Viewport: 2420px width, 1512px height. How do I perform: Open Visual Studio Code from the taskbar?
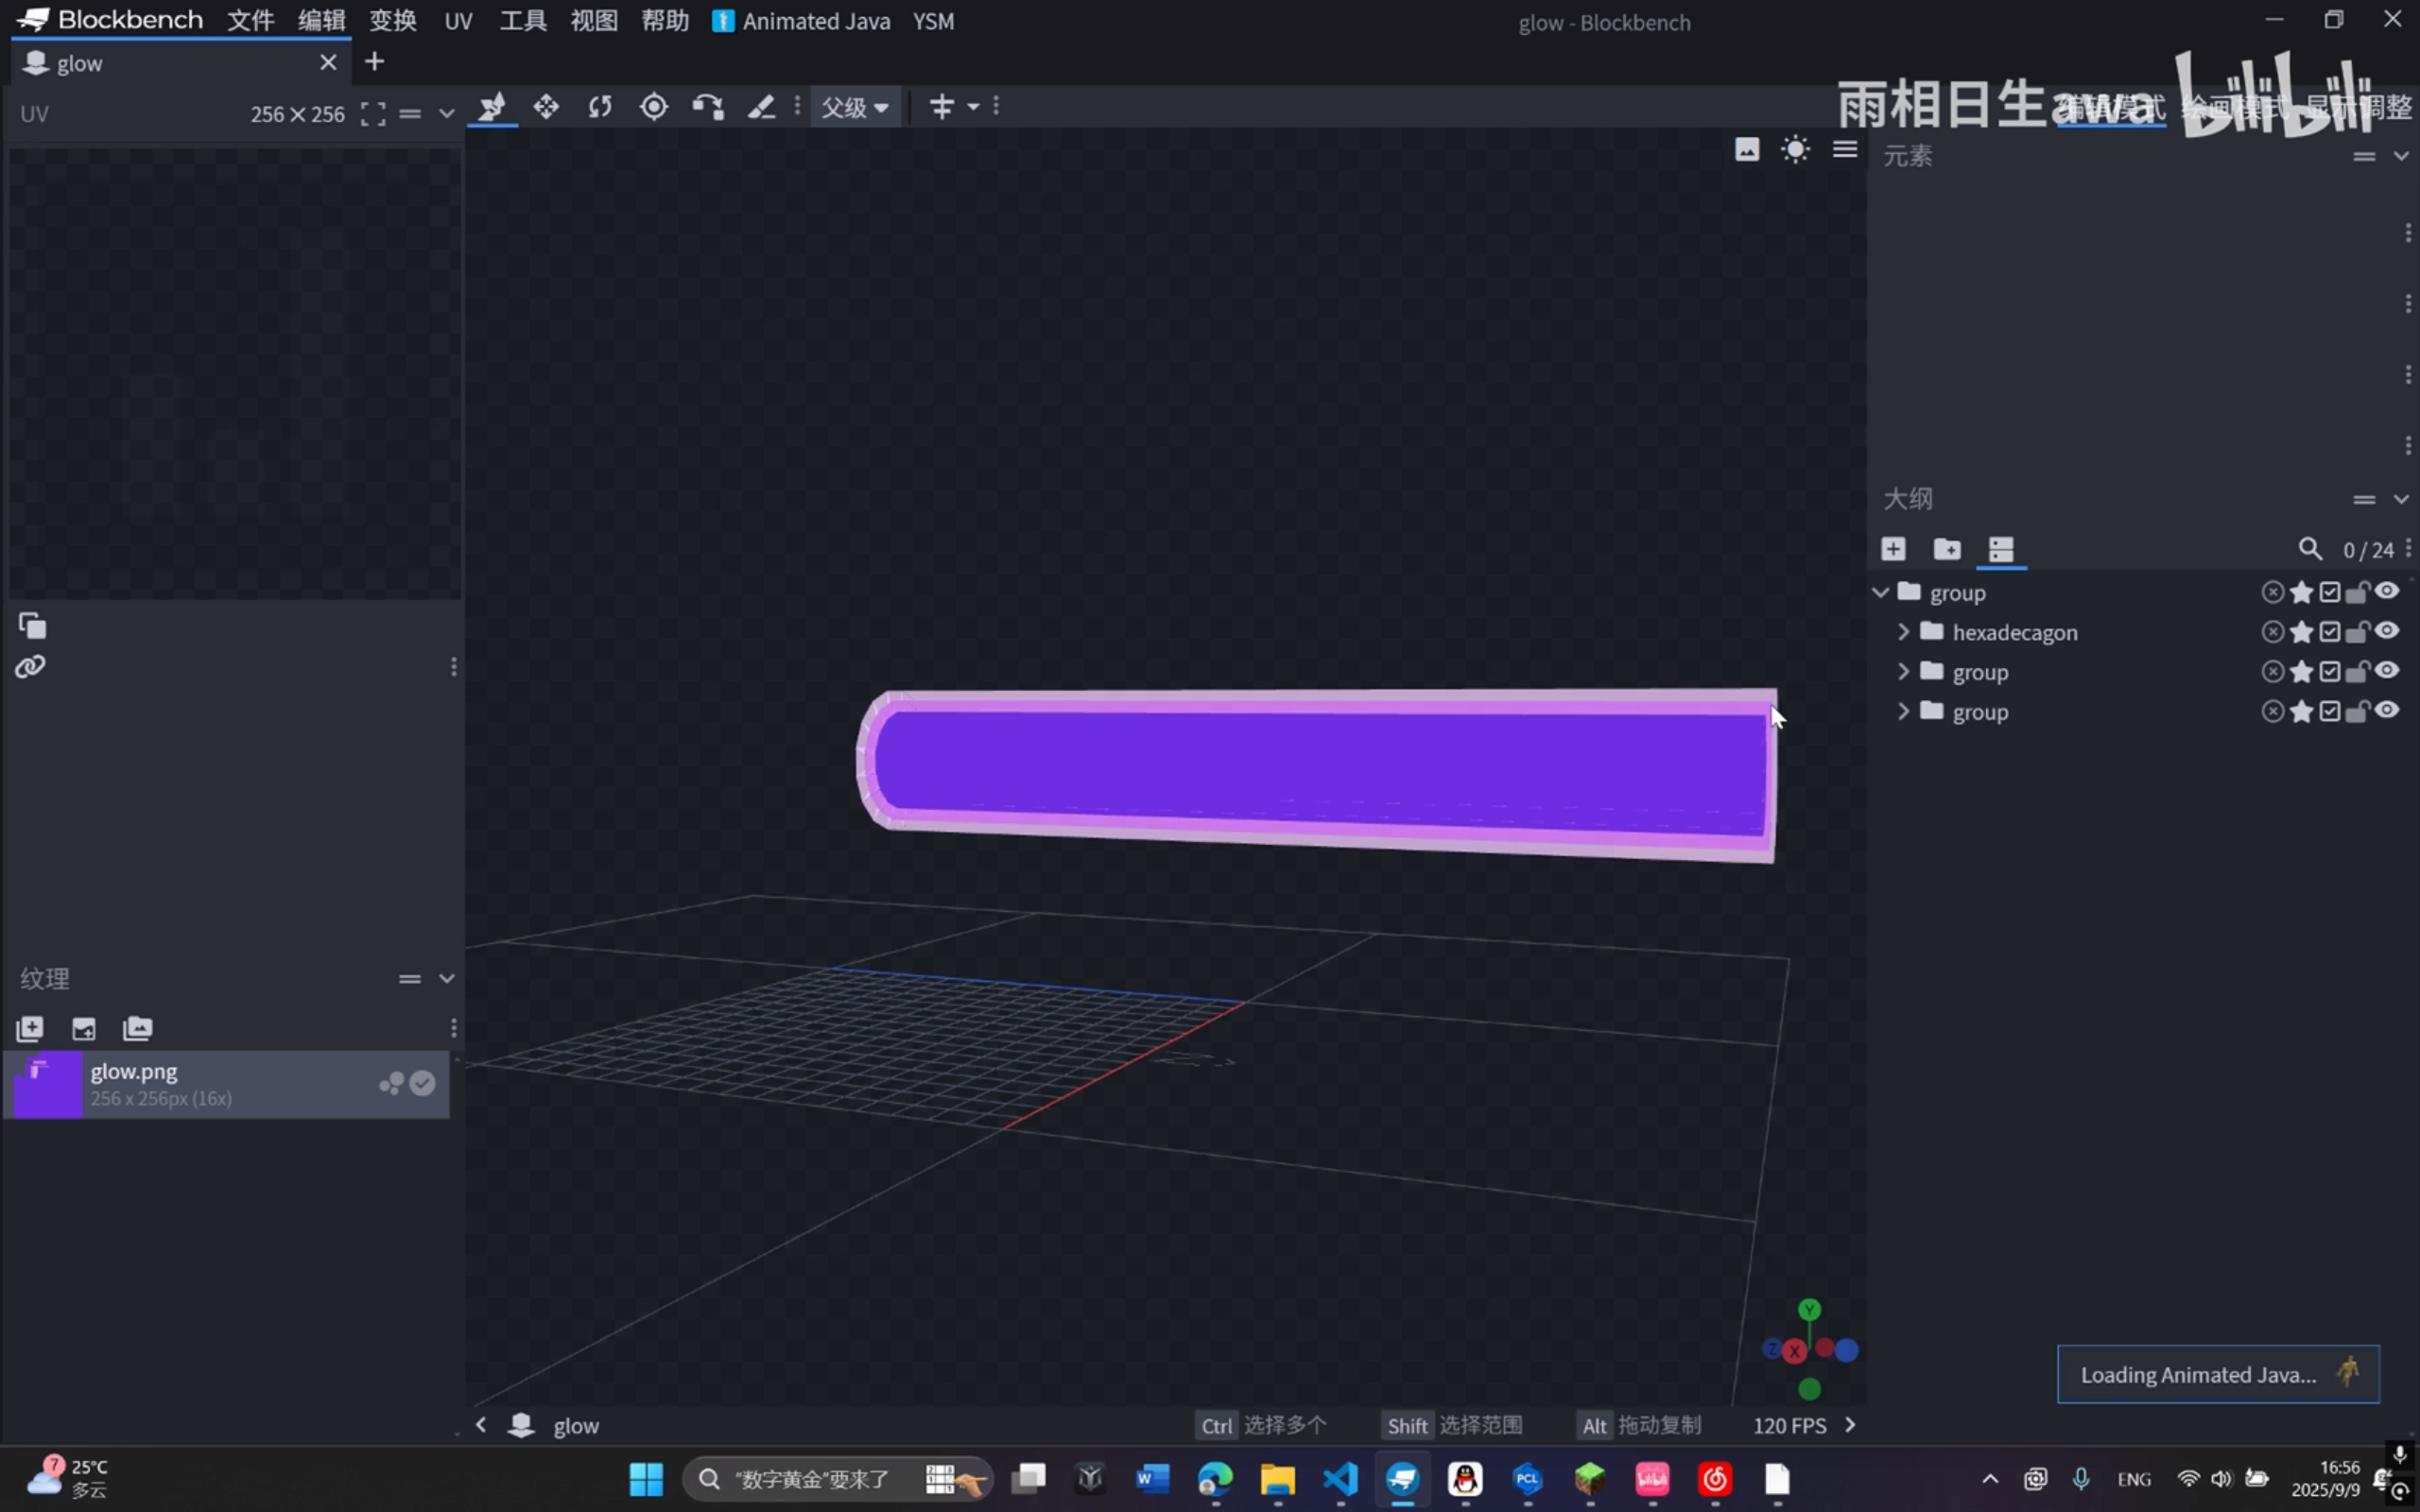coord(1340,1478)
